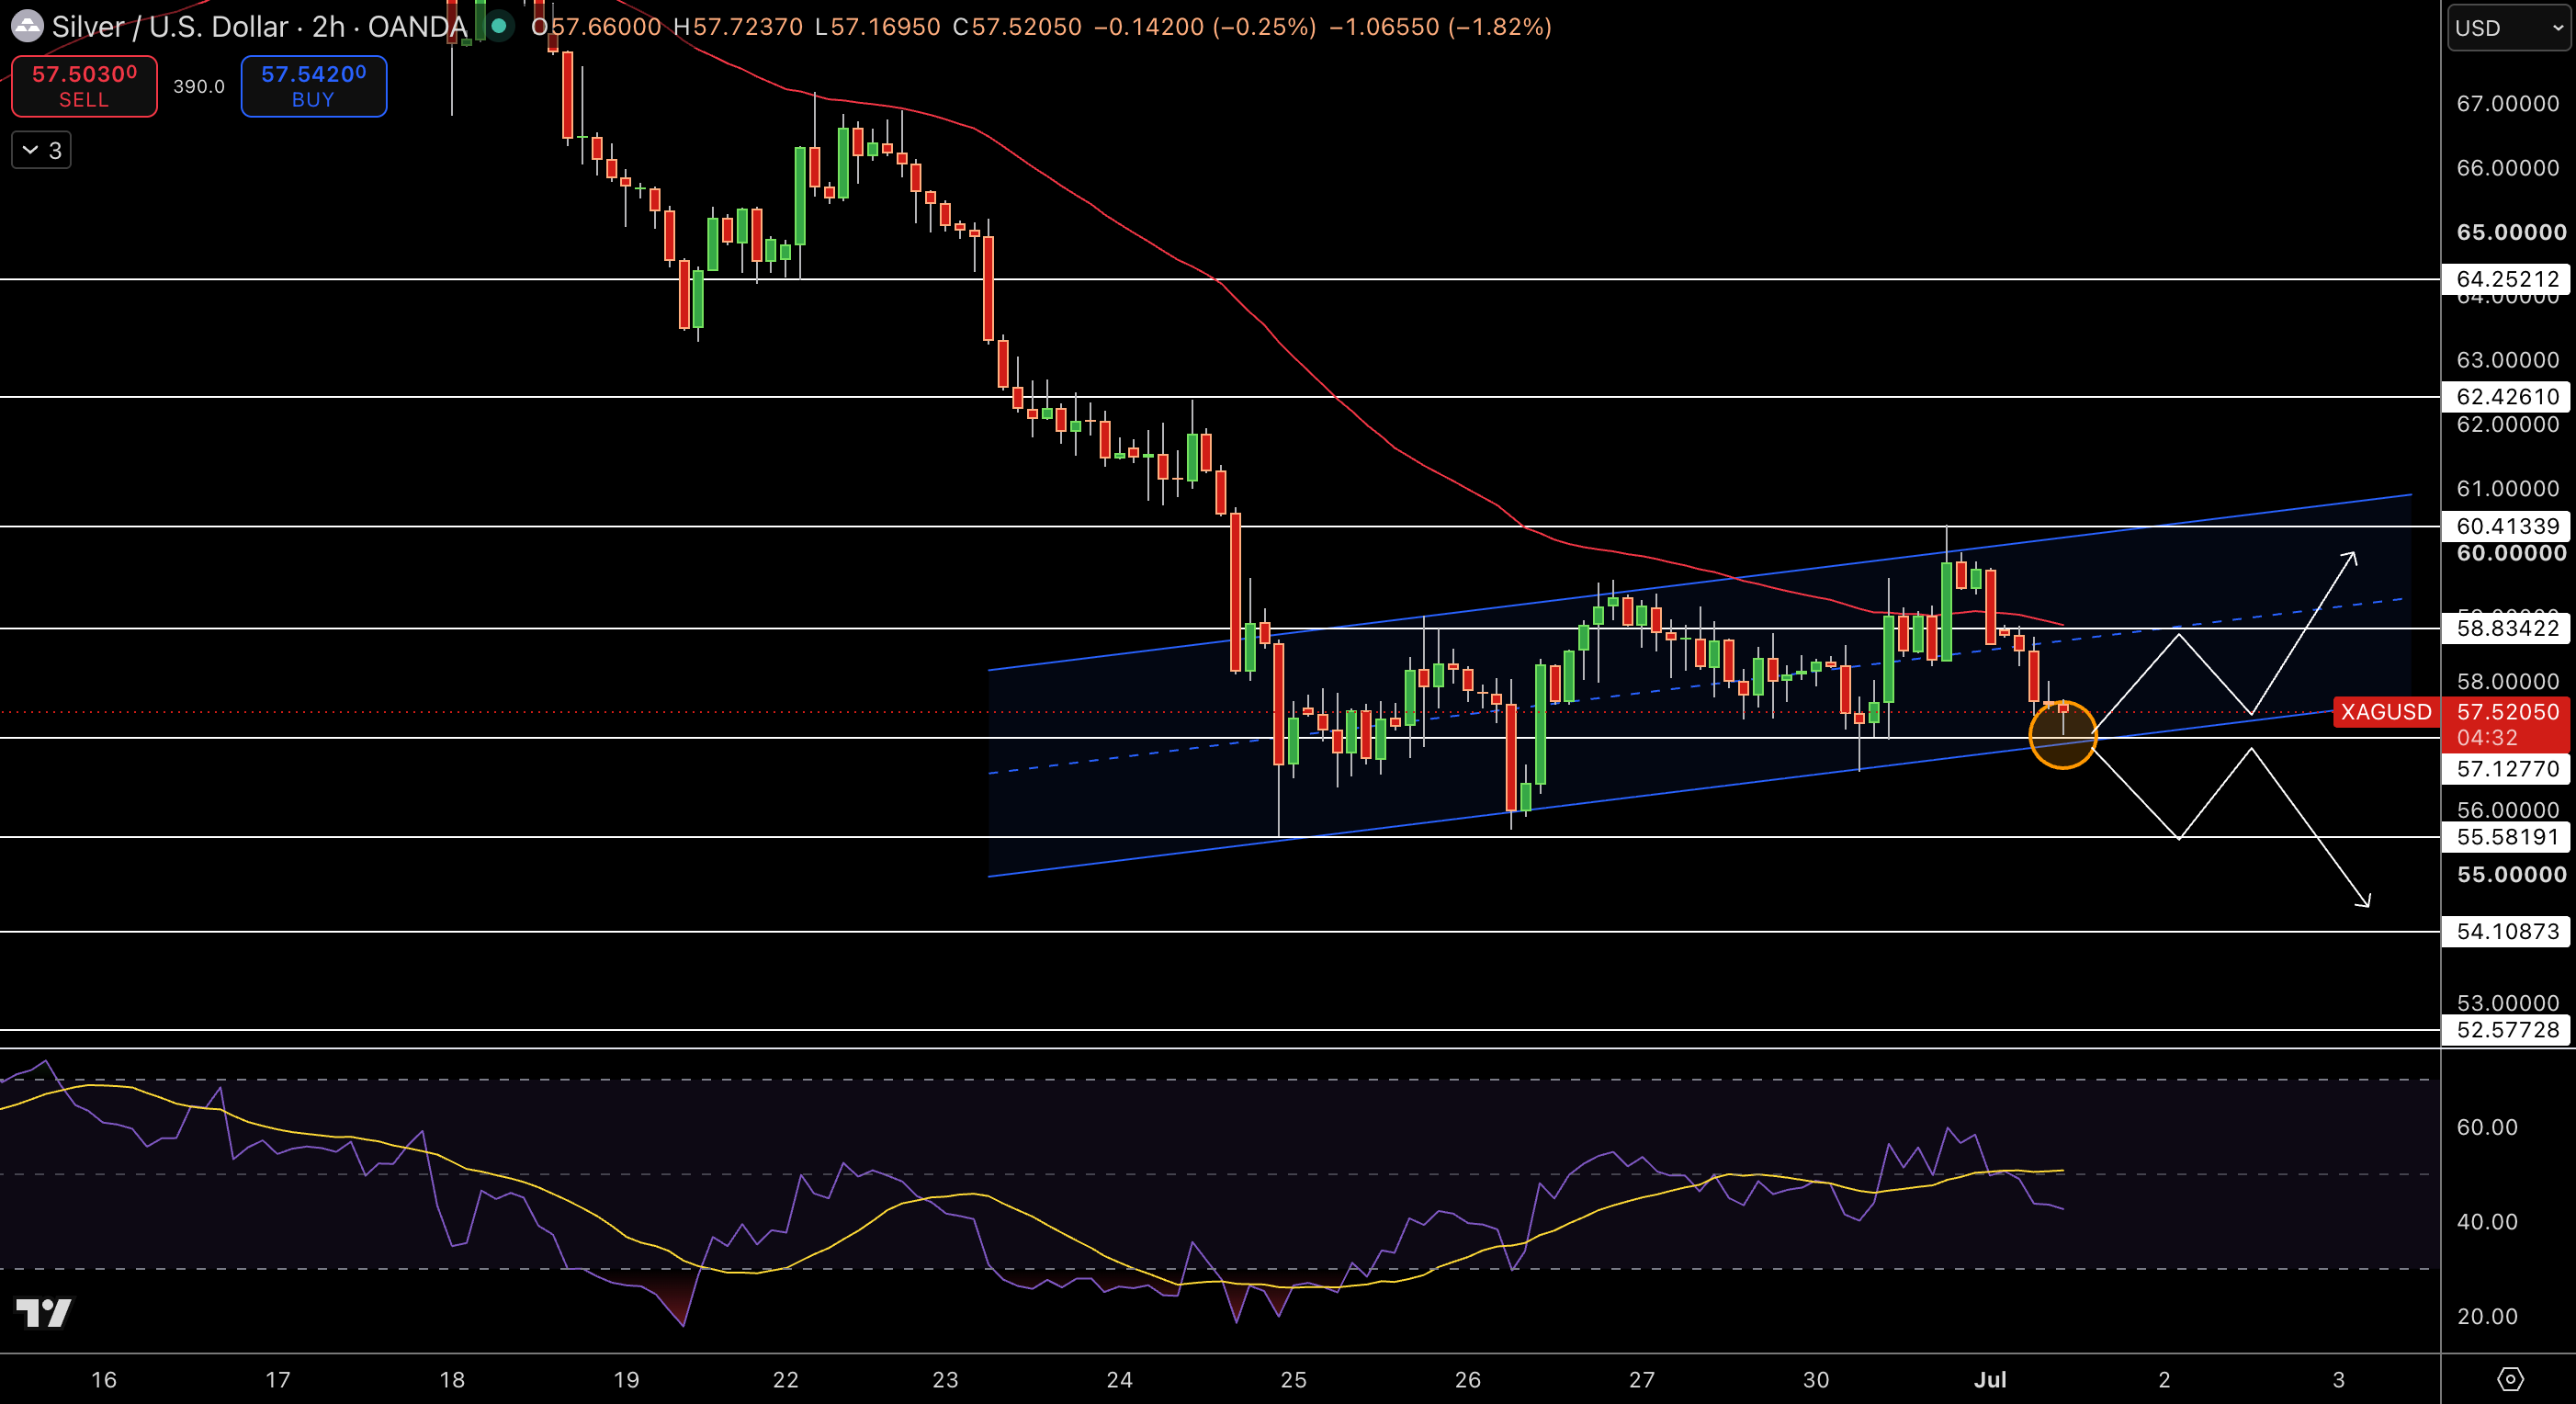Click the orange circle drawing on chart
2576x1404 pixels.
click(x=2062, y=735)
